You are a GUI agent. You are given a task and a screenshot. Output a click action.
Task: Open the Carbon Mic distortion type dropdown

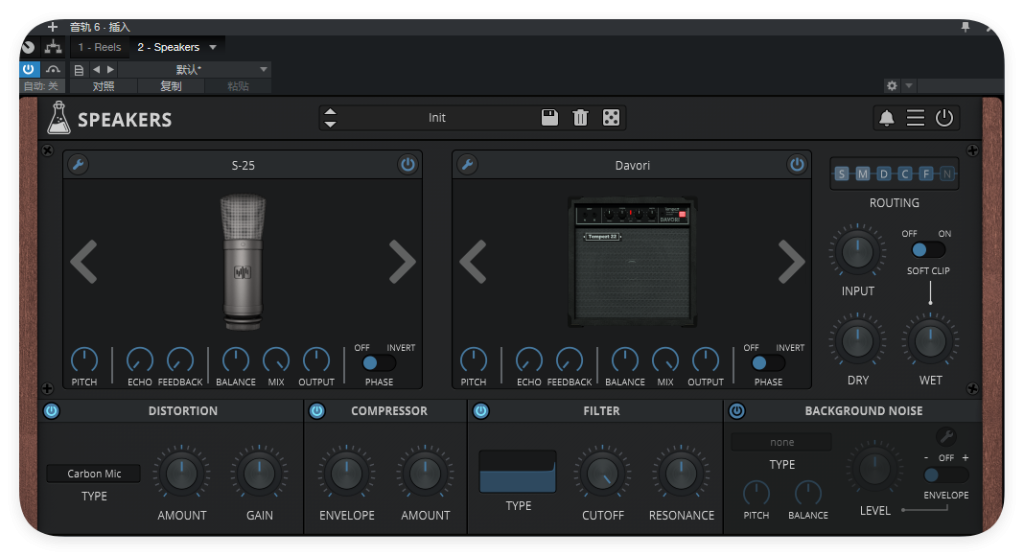[93, 473]
